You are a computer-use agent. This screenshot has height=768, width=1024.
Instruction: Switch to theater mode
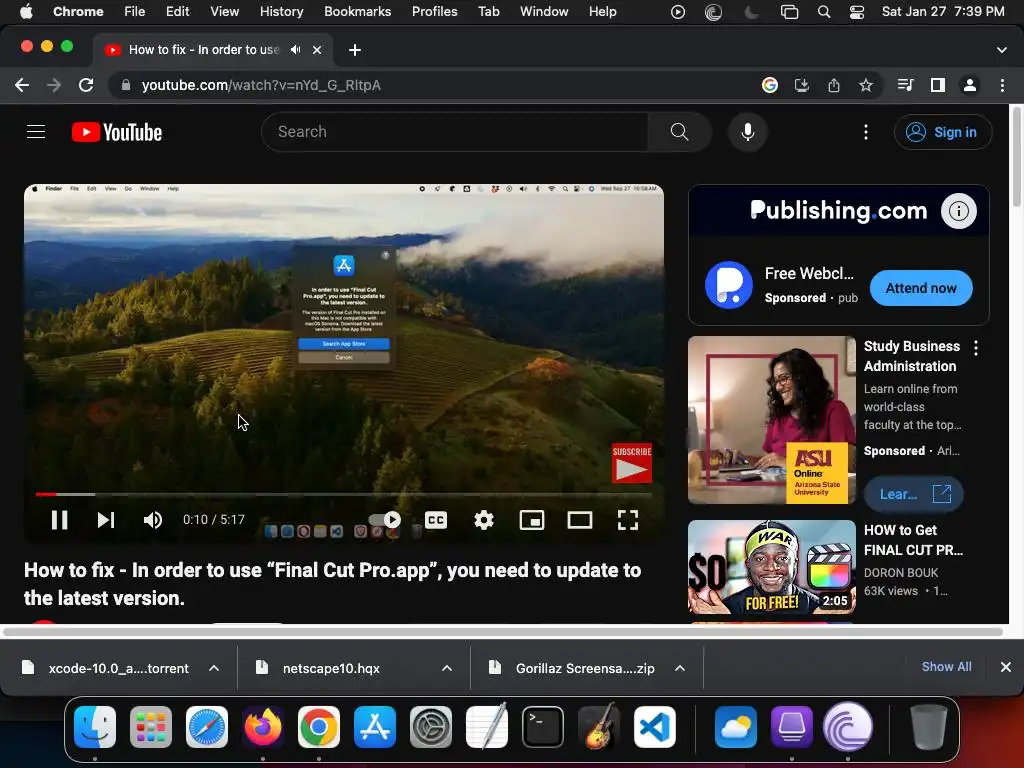[x=579, y=520]
